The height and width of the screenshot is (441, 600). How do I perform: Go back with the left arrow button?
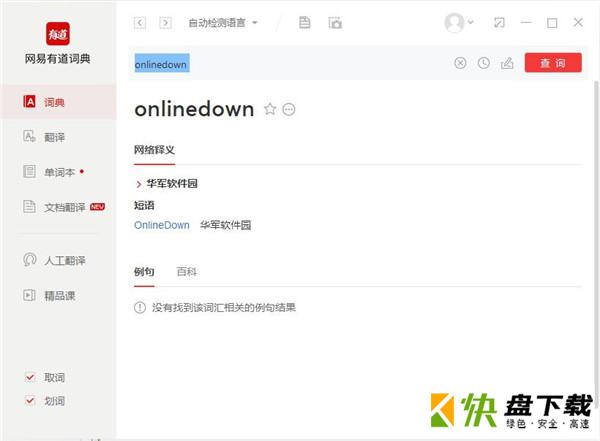(140, 23)
